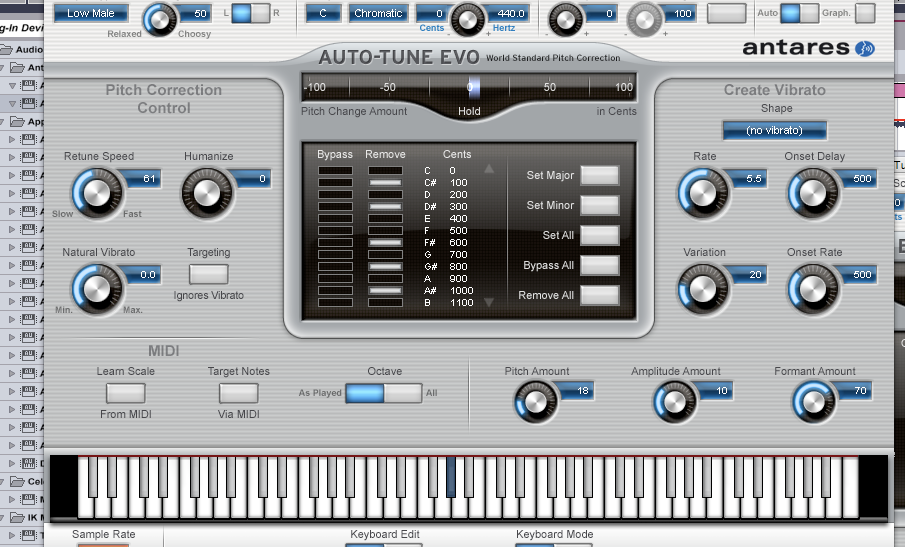Open the Low Male input type dropdown
The image size is (905, 547).
click(x=91, y=13)
